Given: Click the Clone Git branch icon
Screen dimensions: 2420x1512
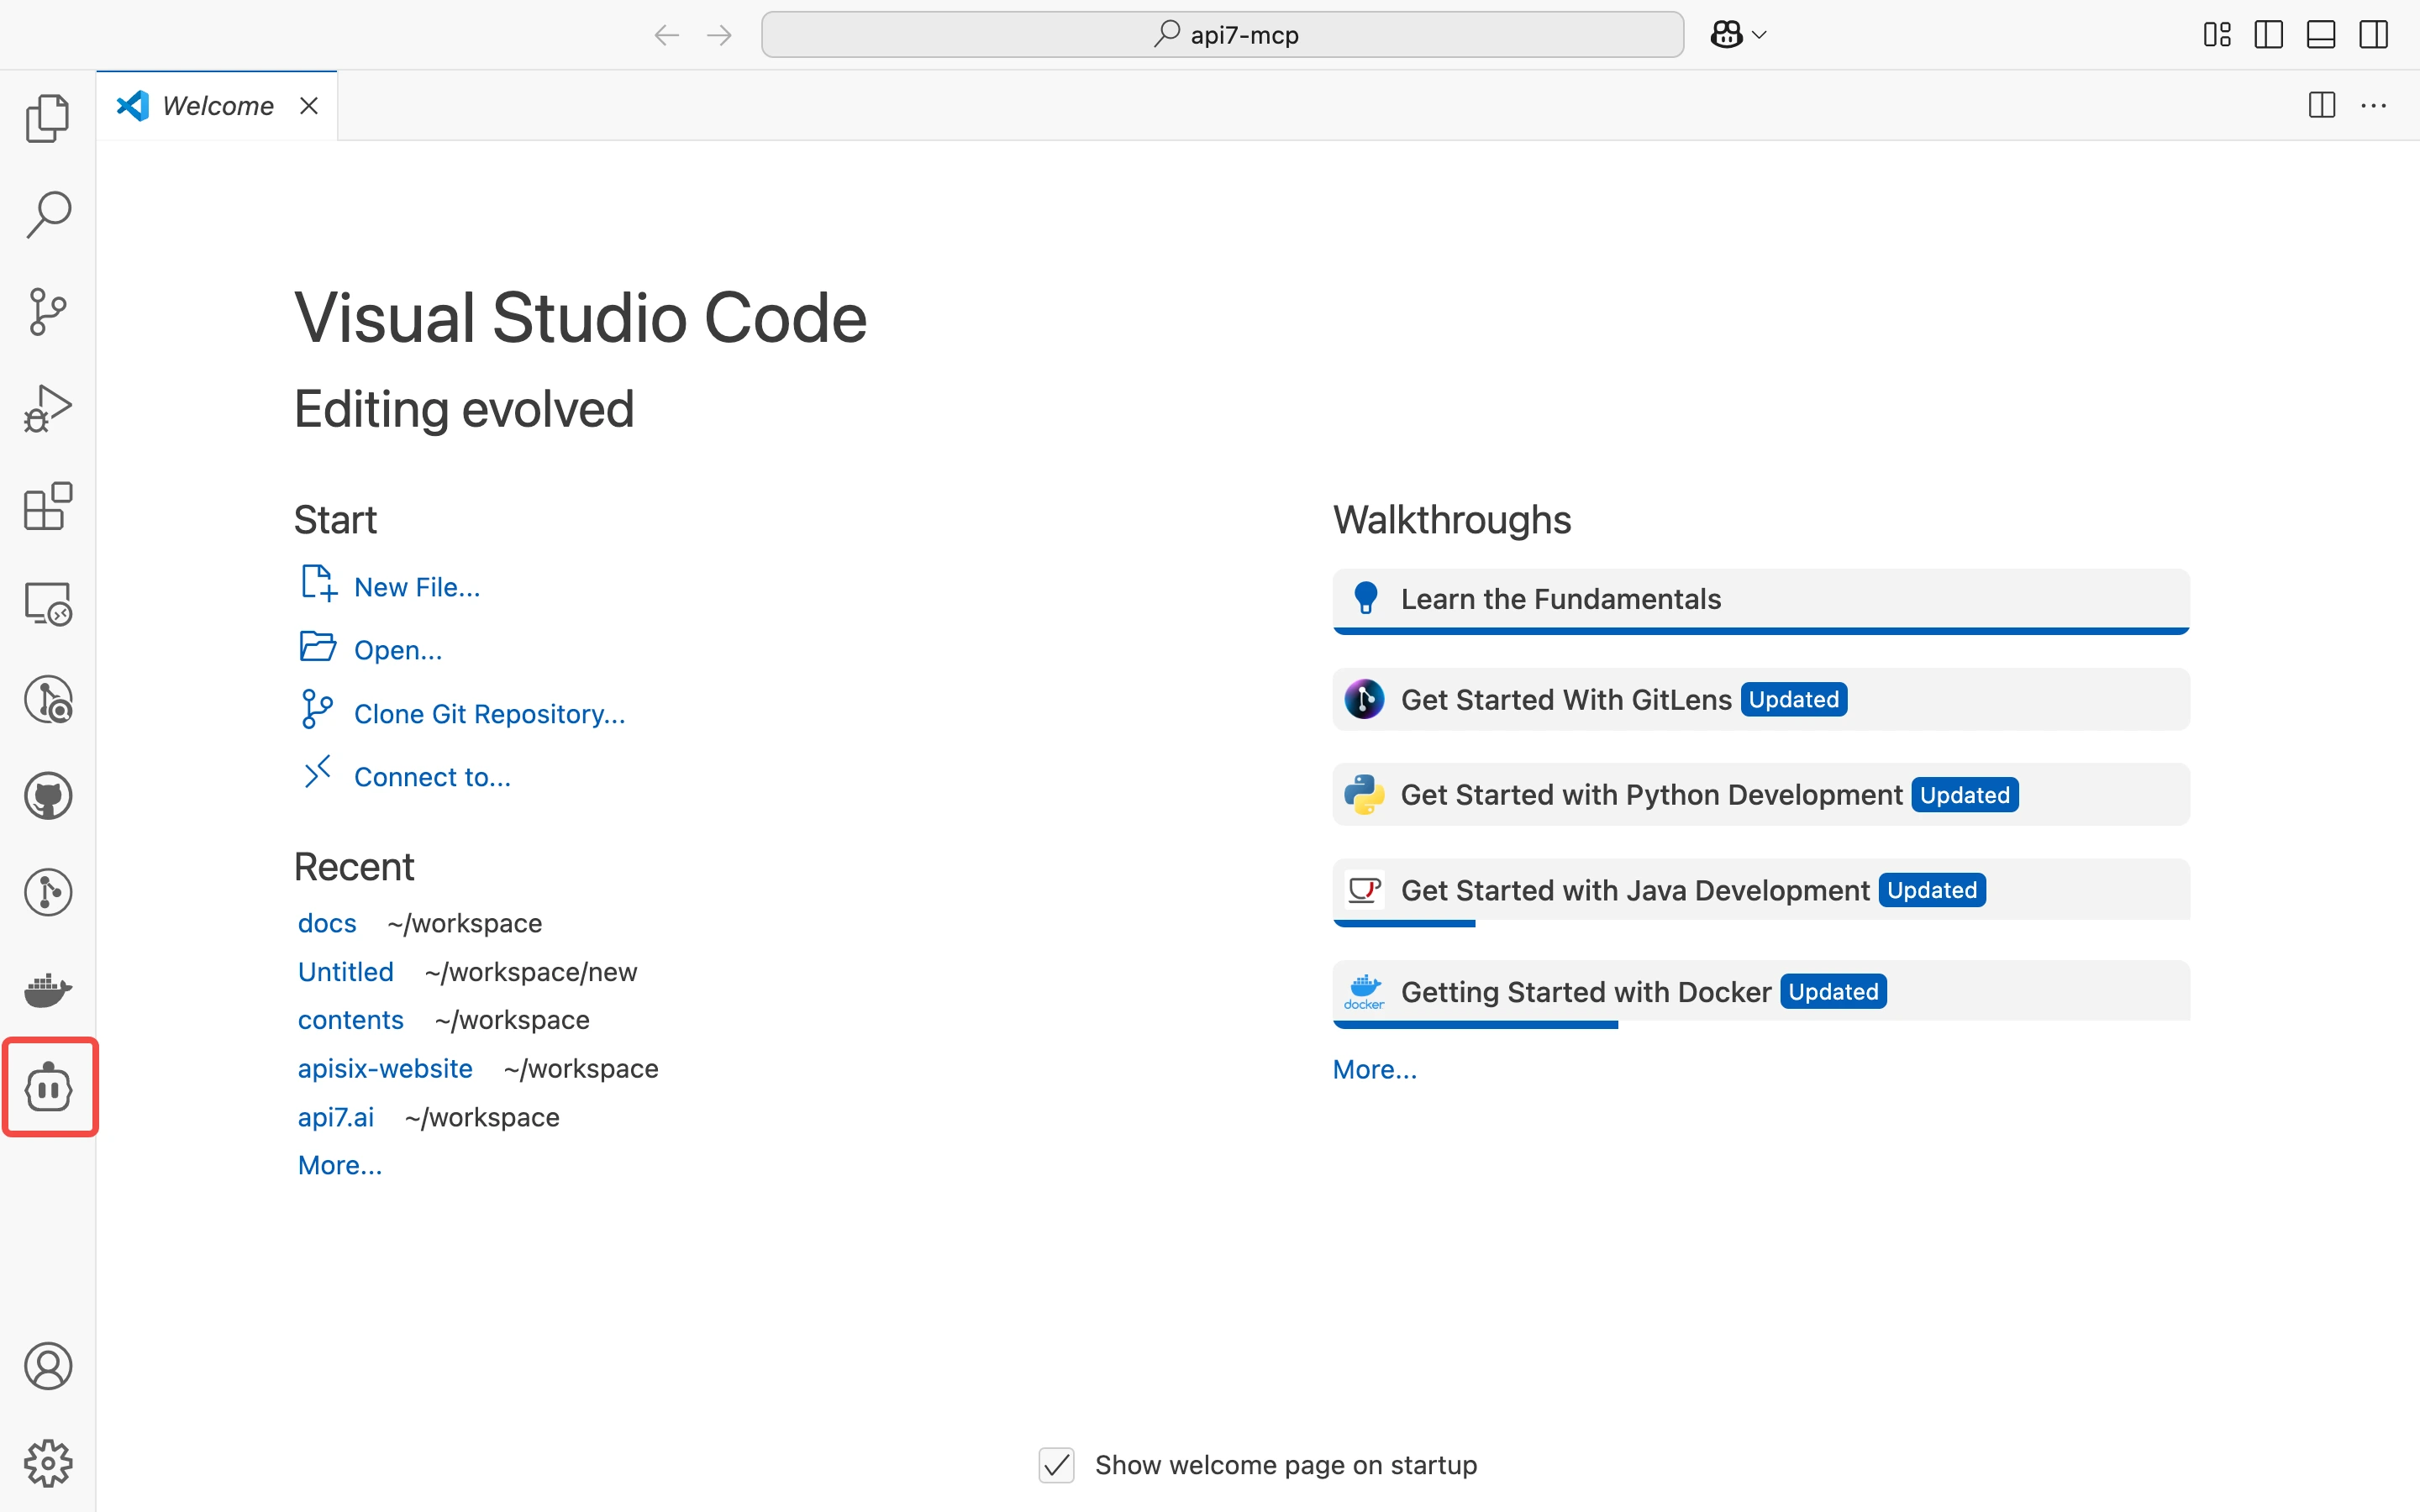Looking at the screenshot, I should 317,709.
